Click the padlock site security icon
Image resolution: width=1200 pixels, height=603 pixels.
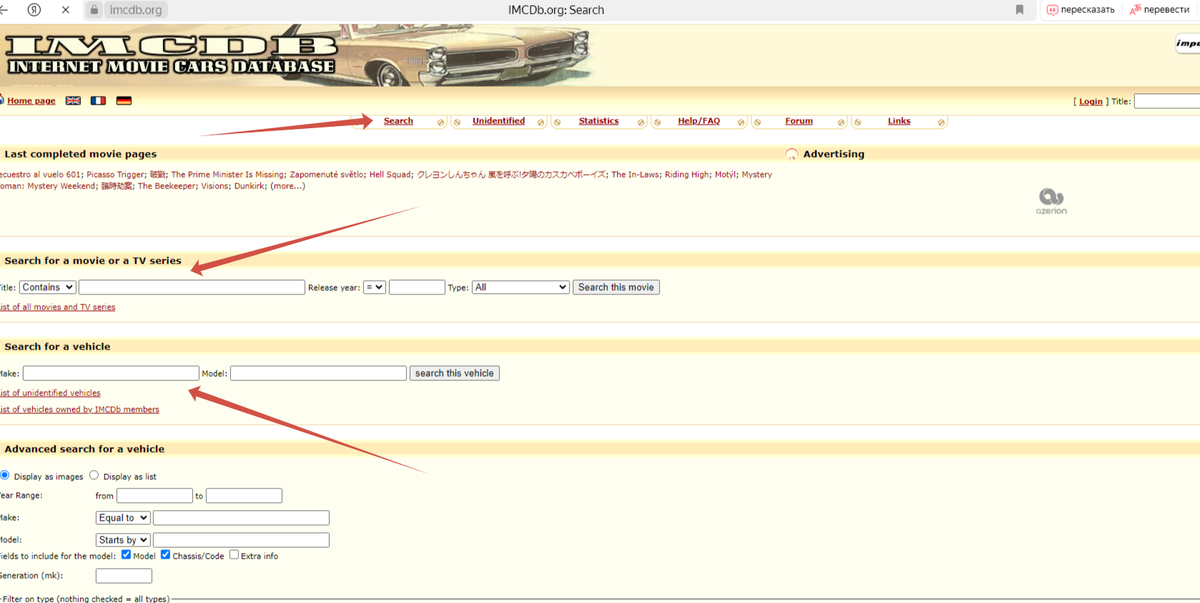click(94, 10)
